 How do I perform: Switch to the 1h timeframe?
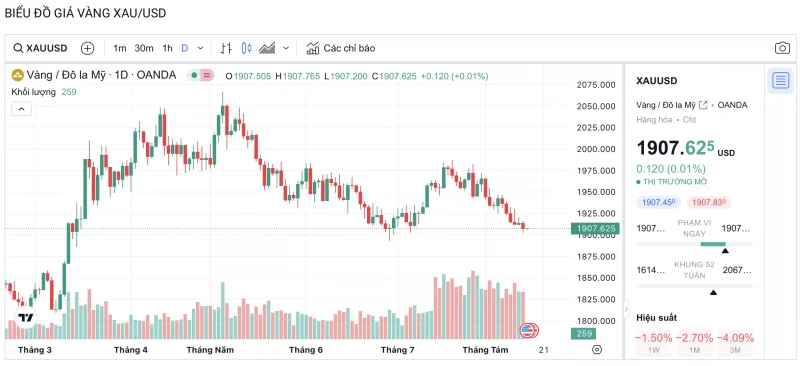coord(167,48)
